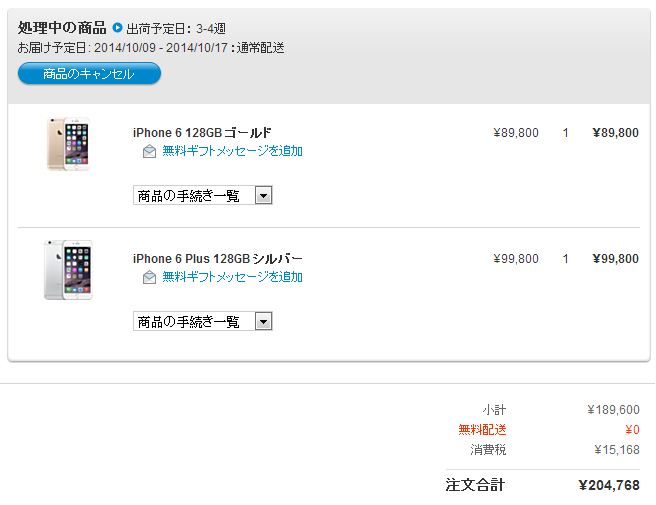Viewport: 656px width, 505px height.
Task: Click the silver iPhone 6 Plus thumbnail
Action: (x=68, y=270)
